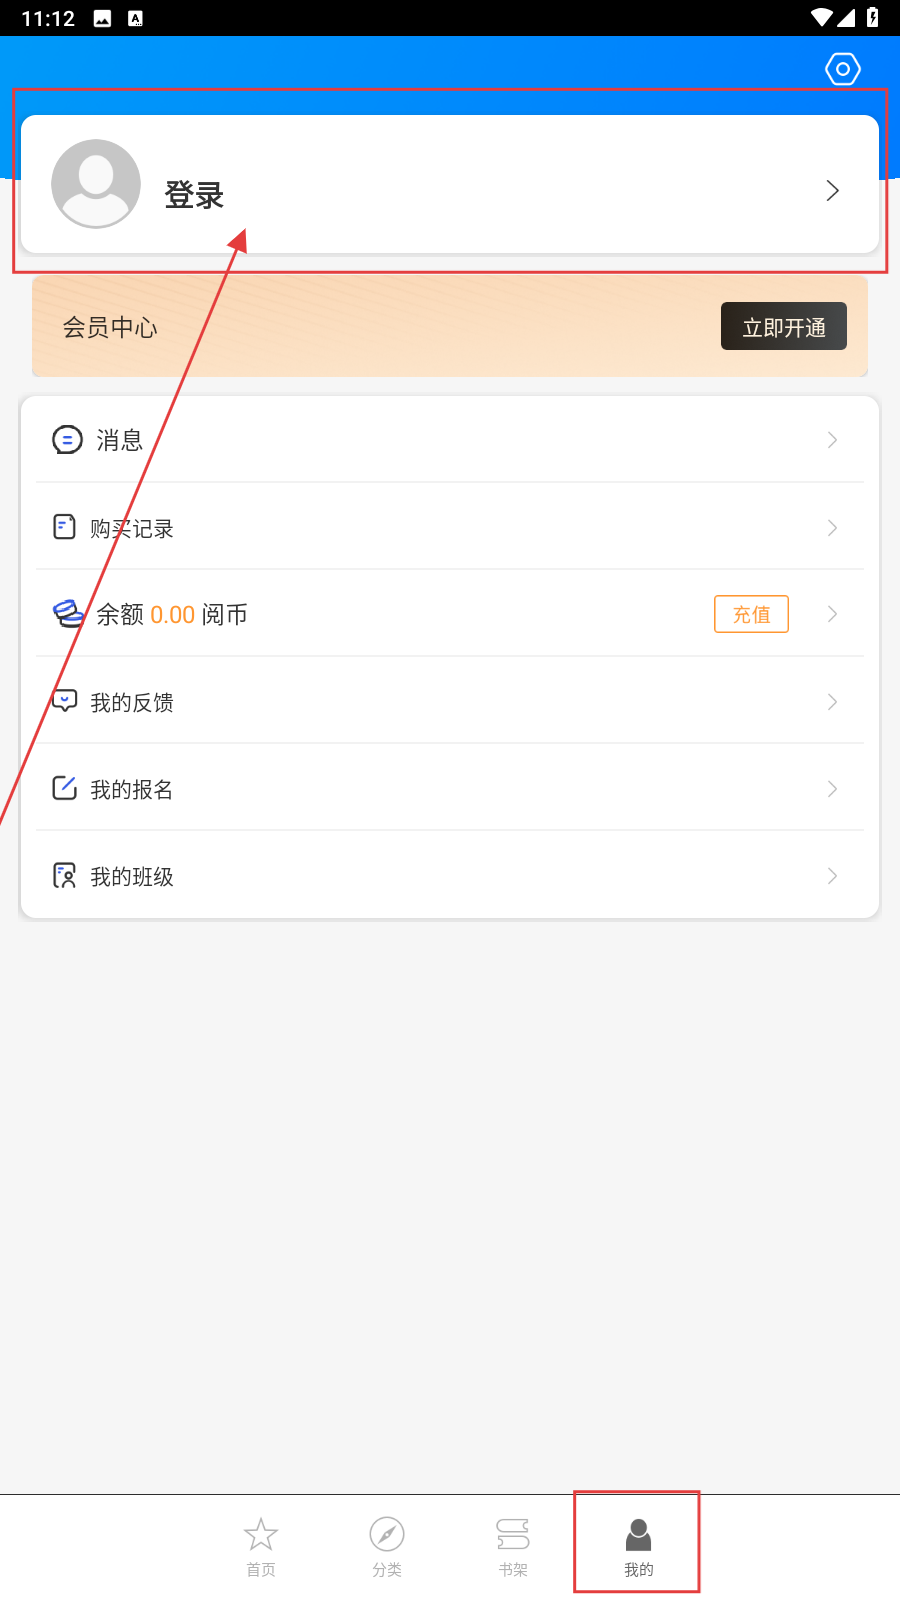Screen dimensions: 900x1600
Task: Click the 消息 chat bubble icon
Action: pyautogui.click(x=67, y=440)
